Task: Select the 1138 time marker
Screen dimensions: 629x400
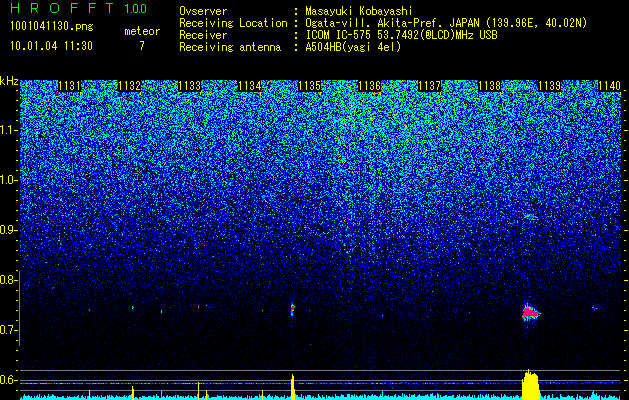Action: (x=490, y=86)
